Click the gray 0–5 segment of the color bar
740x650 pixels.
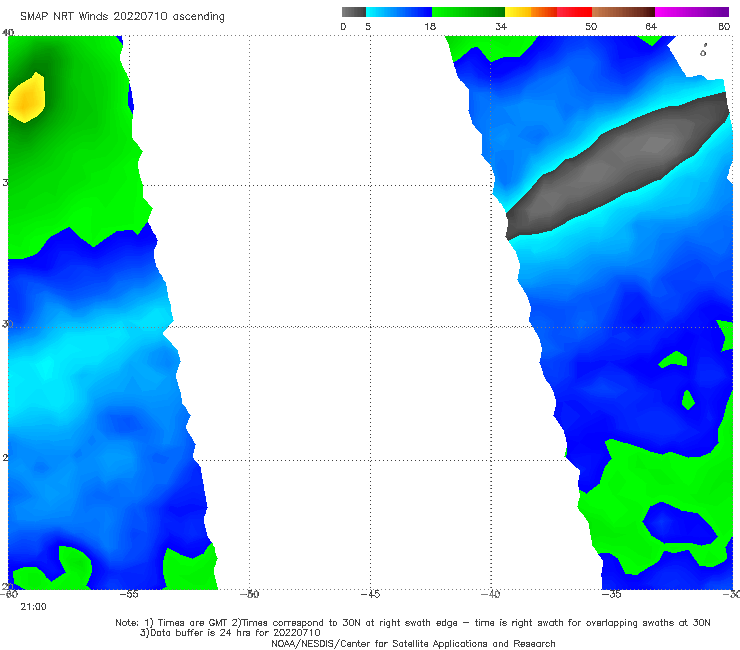[x=354, y=12]
